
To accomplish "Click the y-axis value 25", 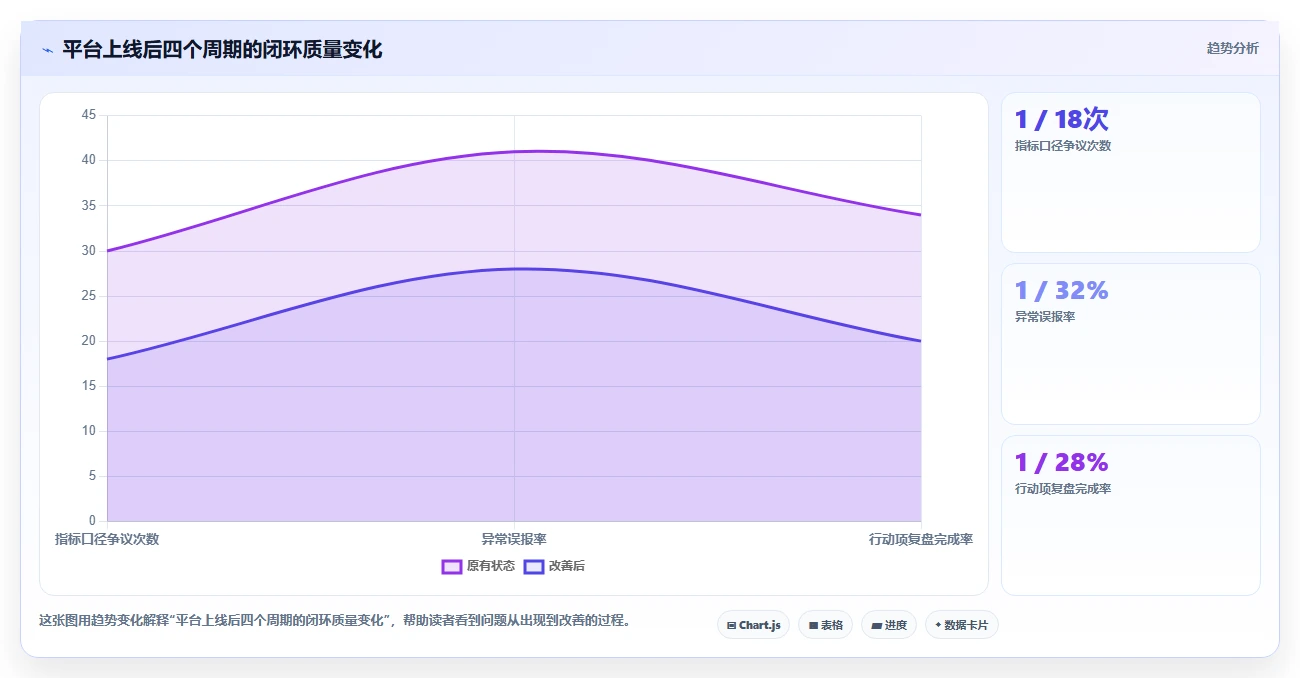I will (x=89, y=296).
